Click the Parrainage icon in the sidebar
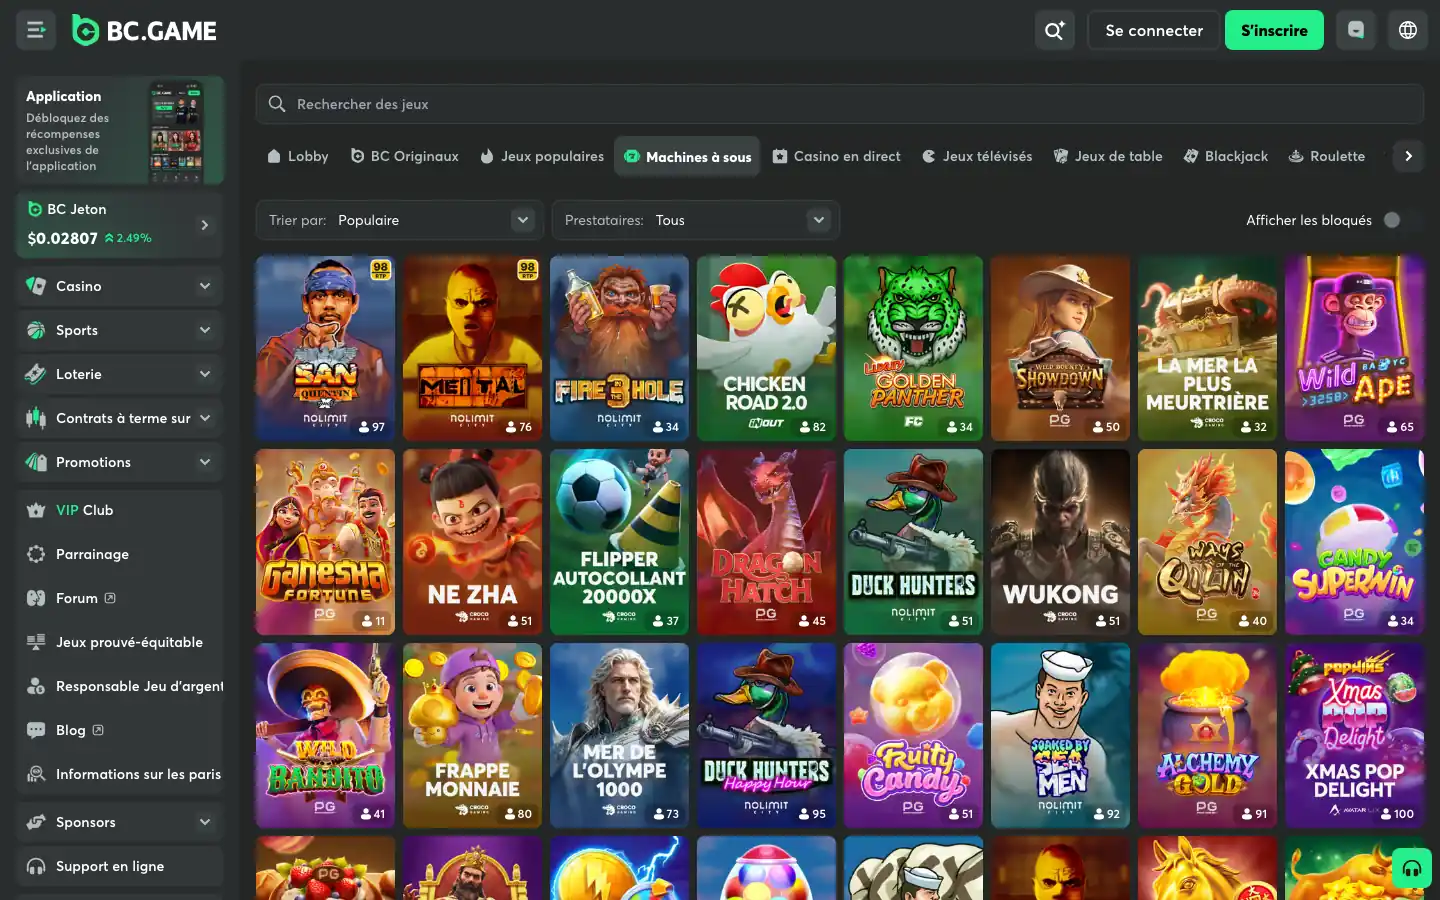The height and width of the screenshot is (900, 1440). pyautogui.click(x=36, y=554)
